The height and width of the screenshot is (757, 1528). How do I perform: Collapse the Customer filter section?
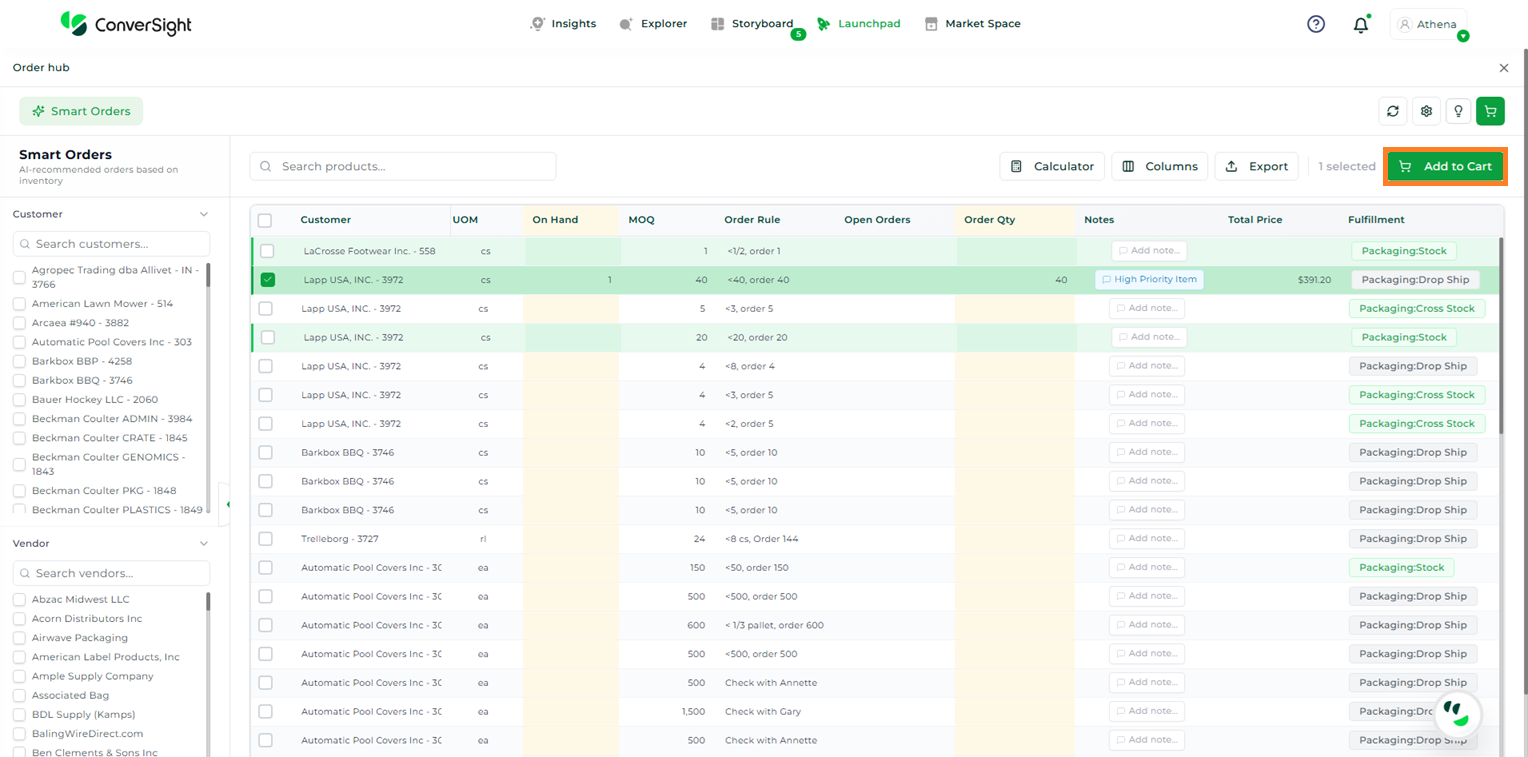pos(204,214)
